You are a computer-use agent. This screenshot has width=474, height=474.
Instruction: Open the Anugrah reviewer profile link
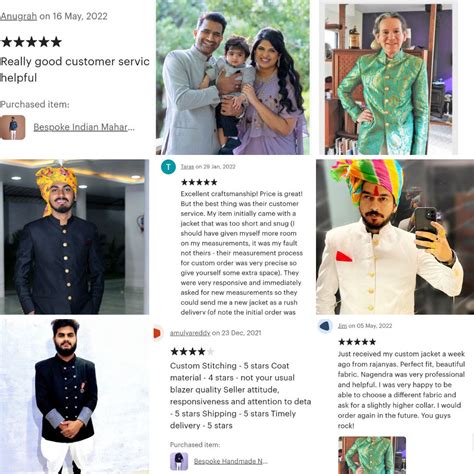(x=18, y=16)
